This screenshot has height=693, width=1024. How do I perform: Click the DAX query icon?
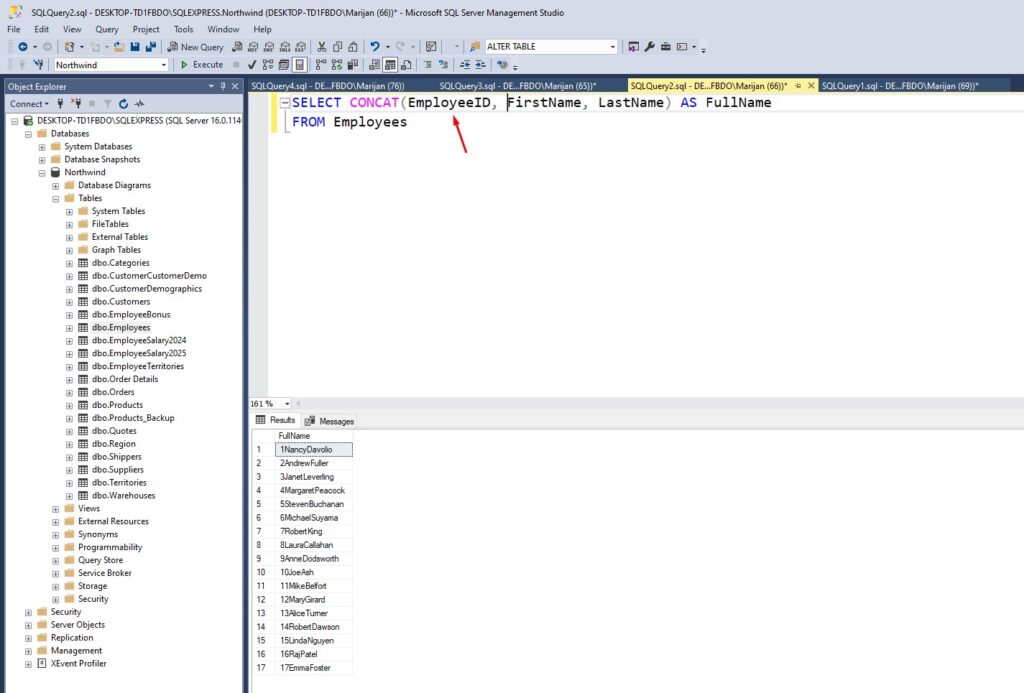coord(300,47)
